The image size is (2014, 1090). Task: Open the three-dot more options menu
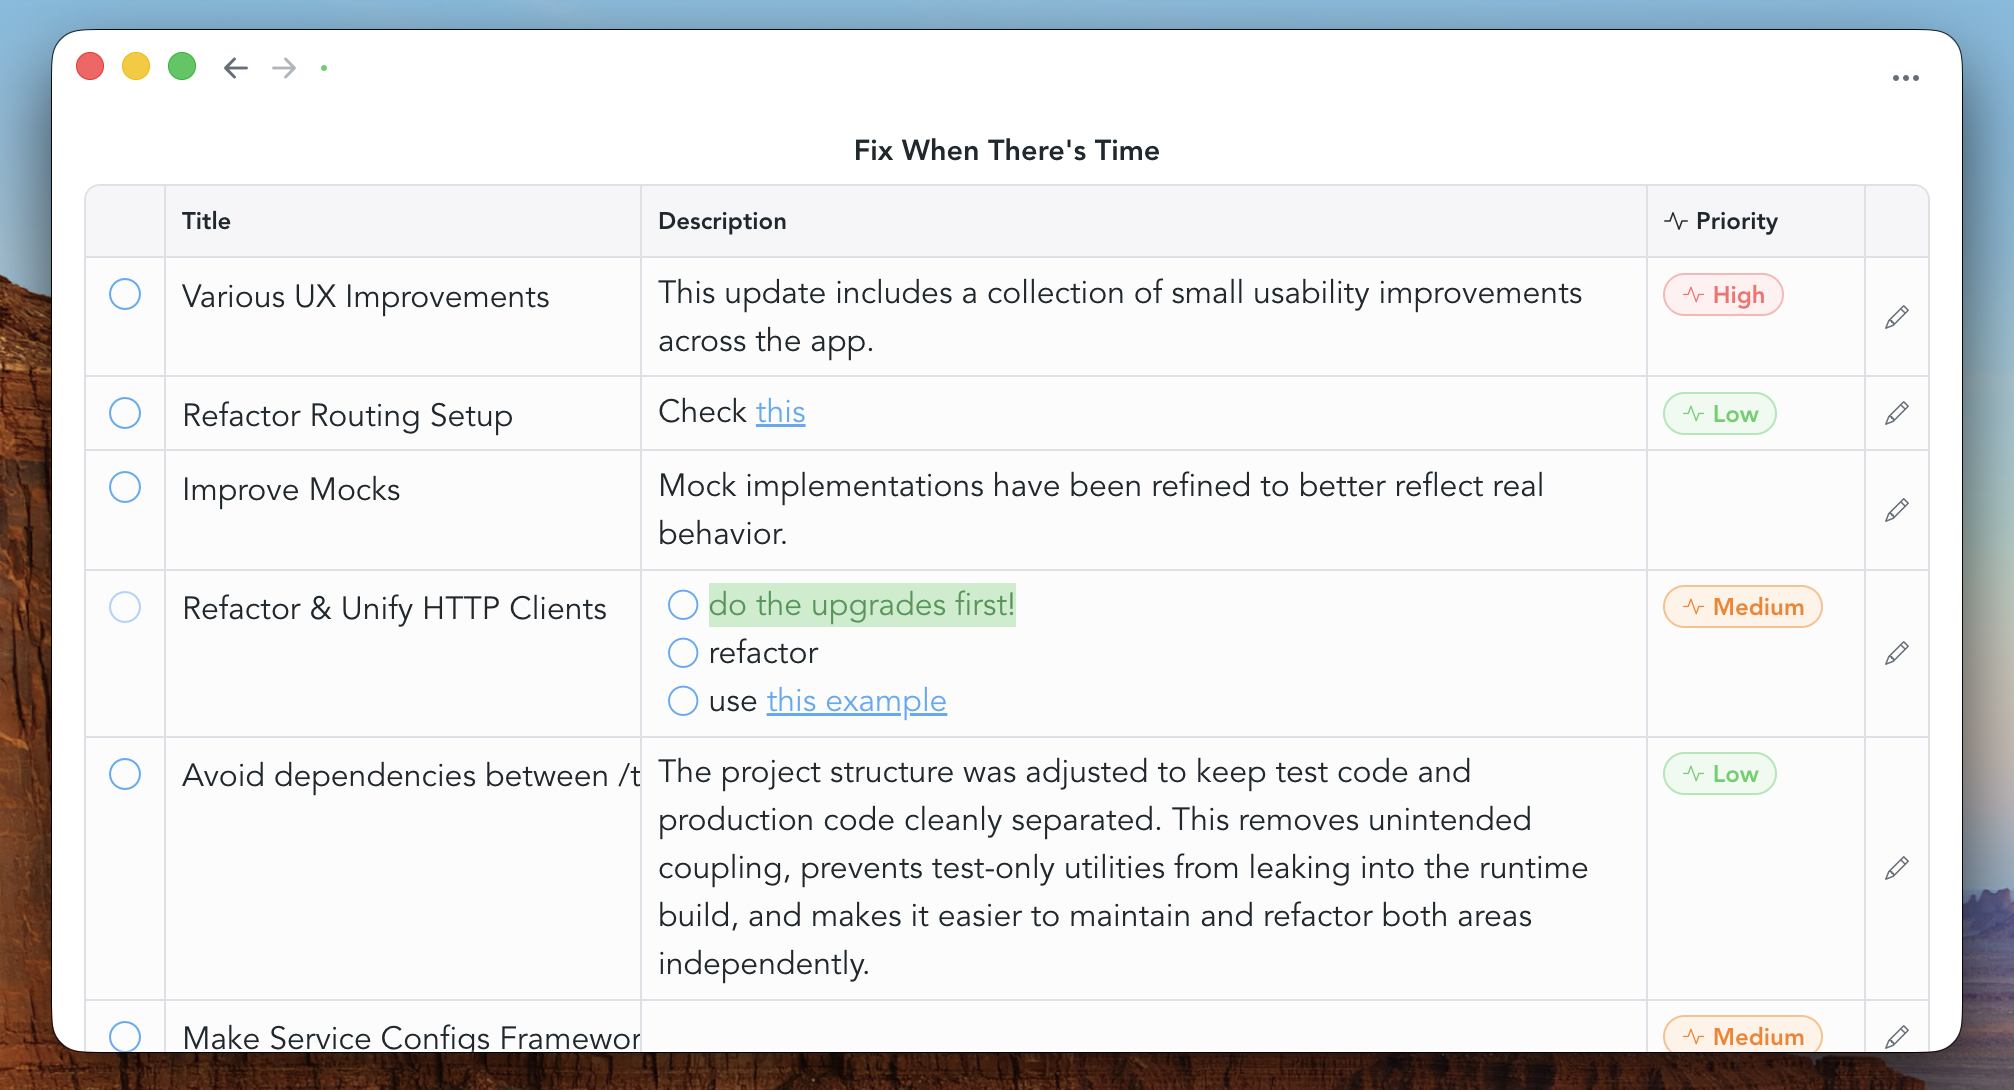(x=1905, y=78)
